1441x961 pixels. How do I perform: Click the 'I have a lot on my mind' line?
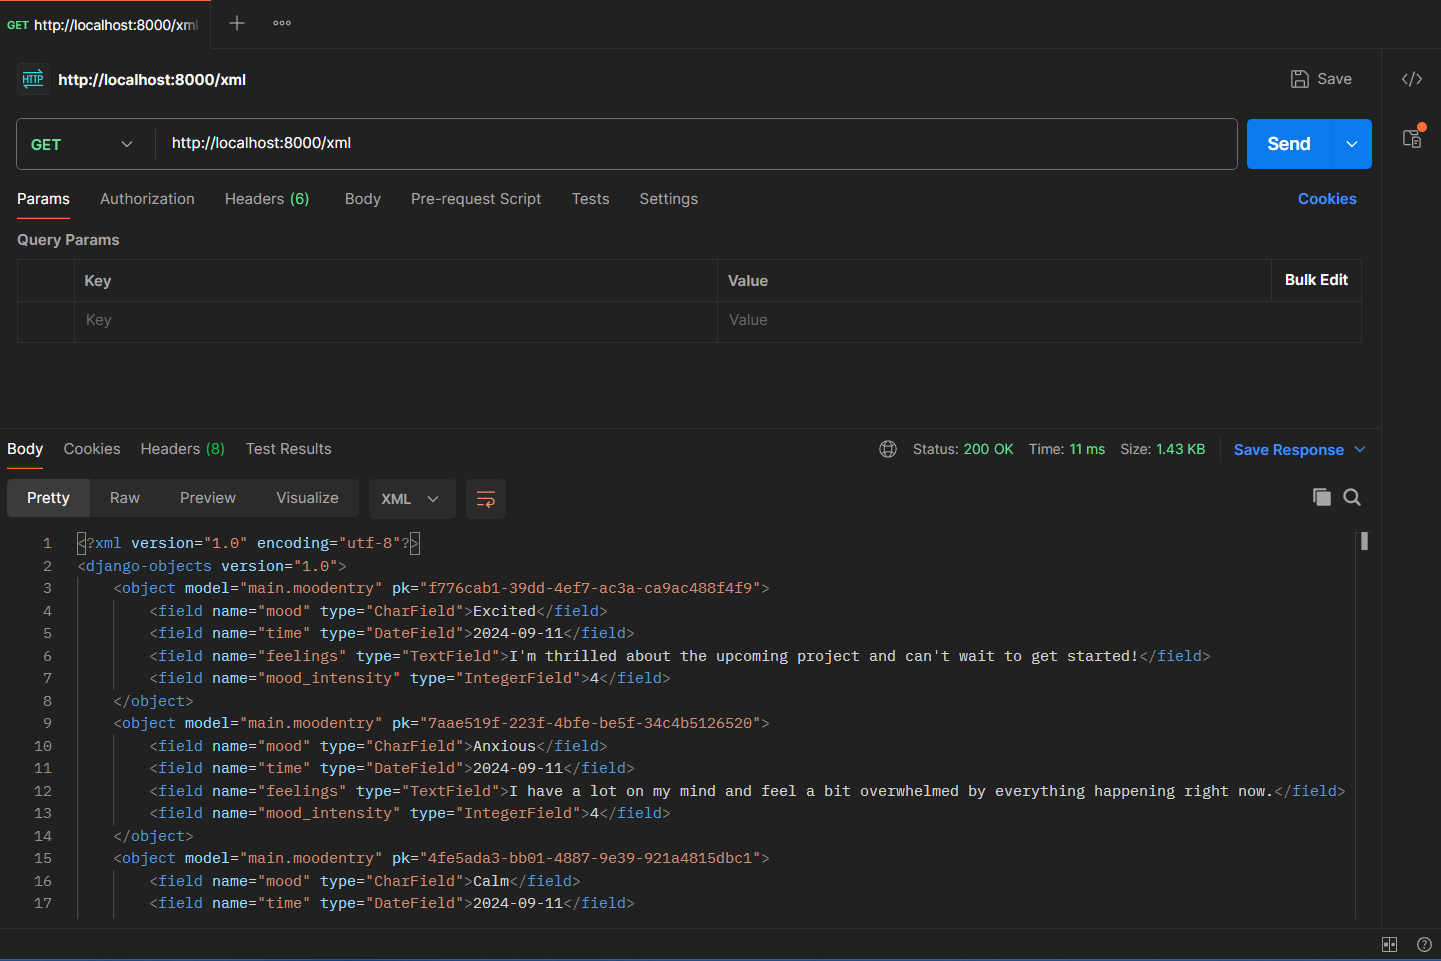(x=747, y=791)
